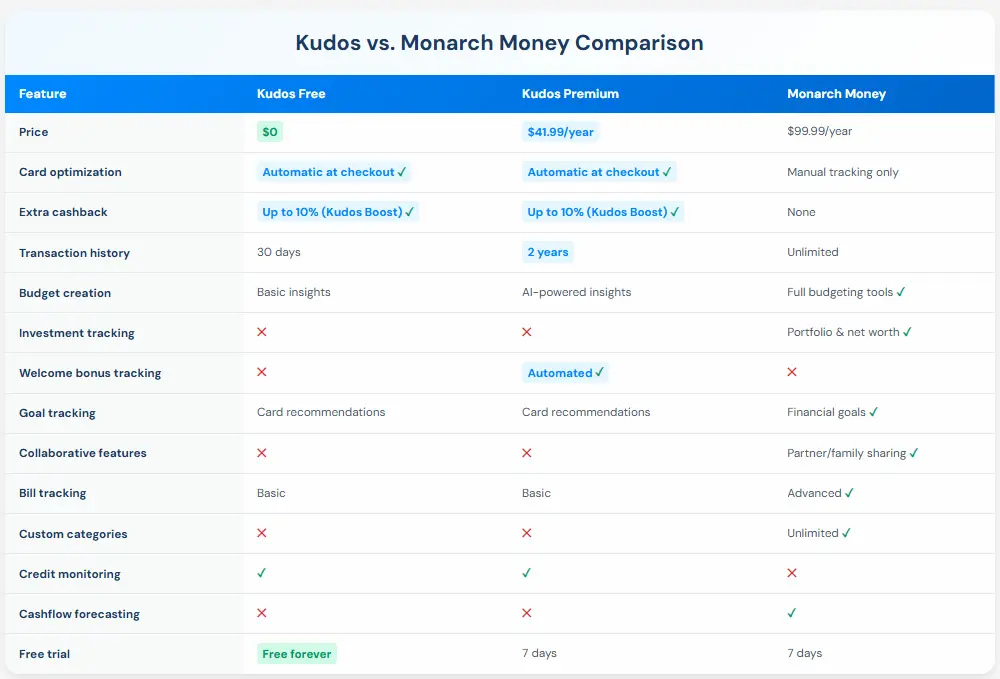Select the '$99.99/year' price text
Screen dimensions: 1000x679
click(x=820, y=131)
